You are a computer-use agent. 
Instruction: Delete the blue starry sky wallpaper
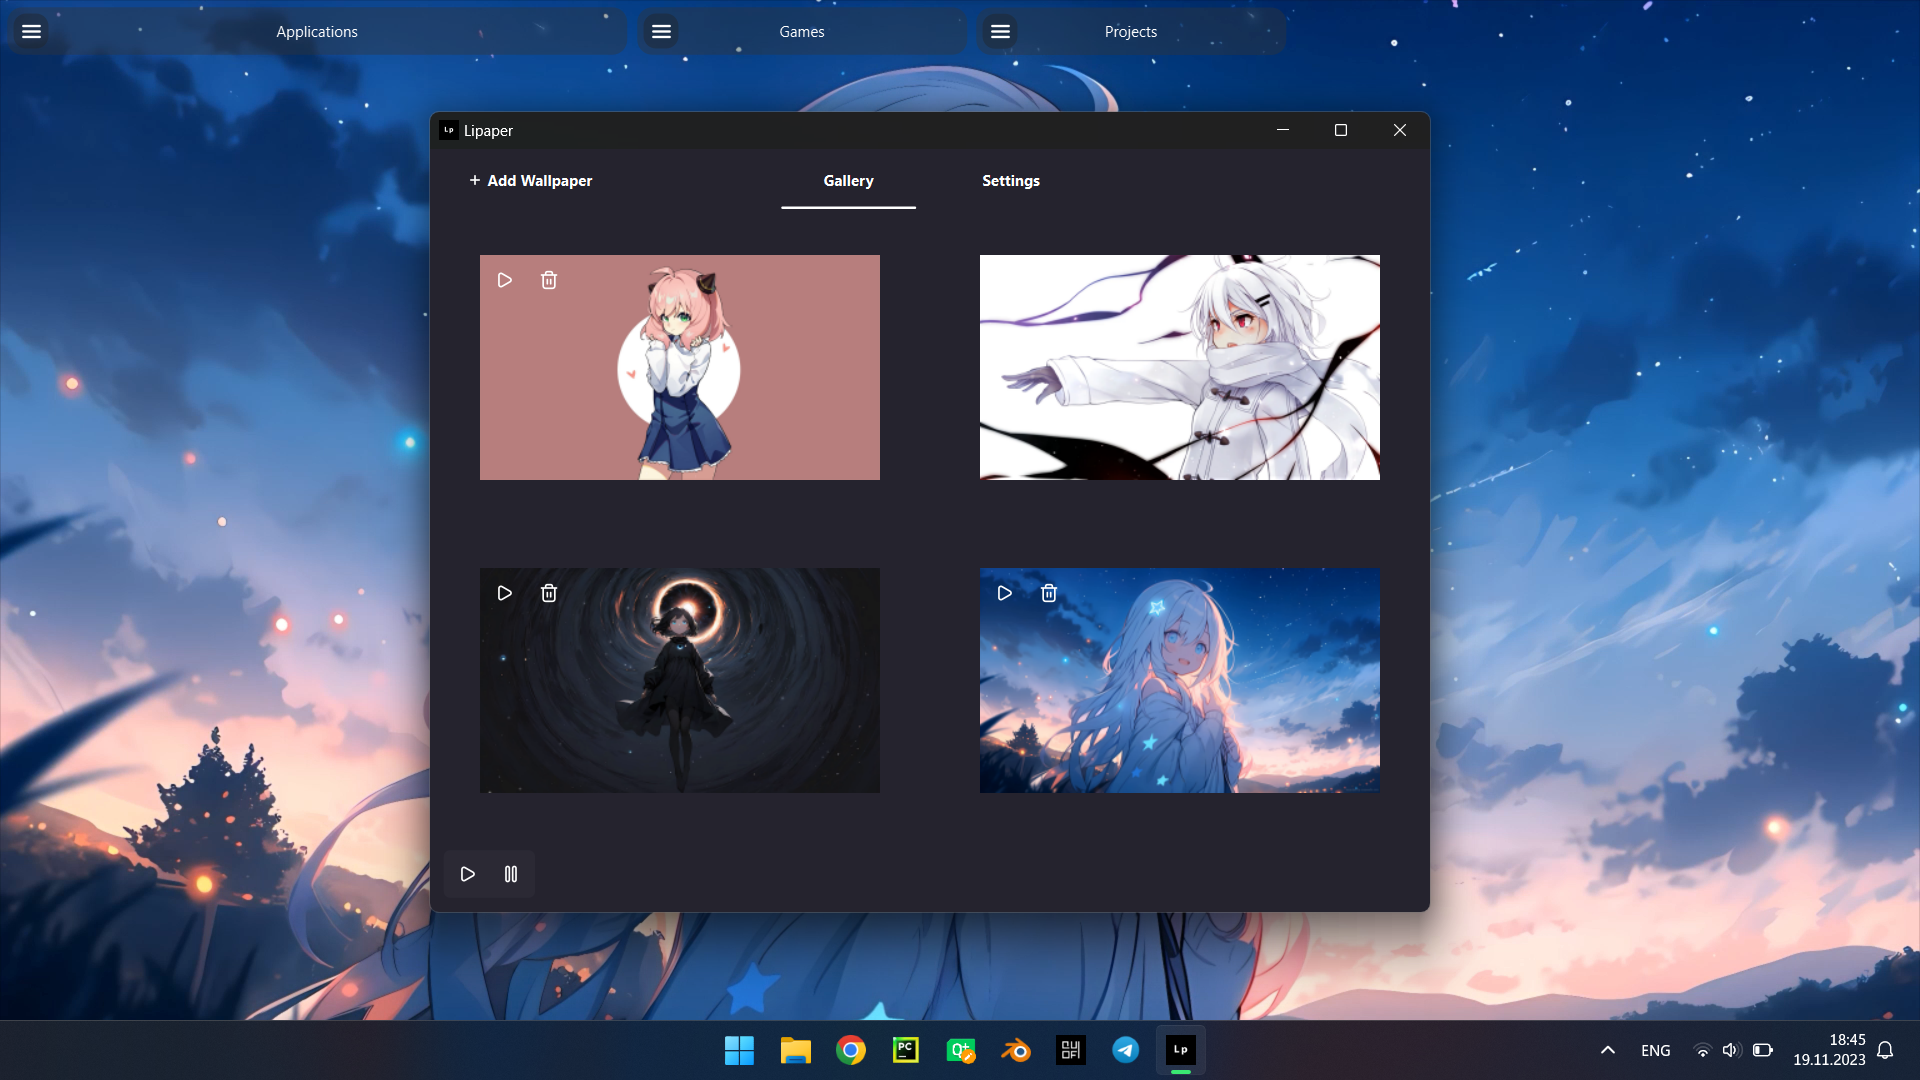(1049, 593)
